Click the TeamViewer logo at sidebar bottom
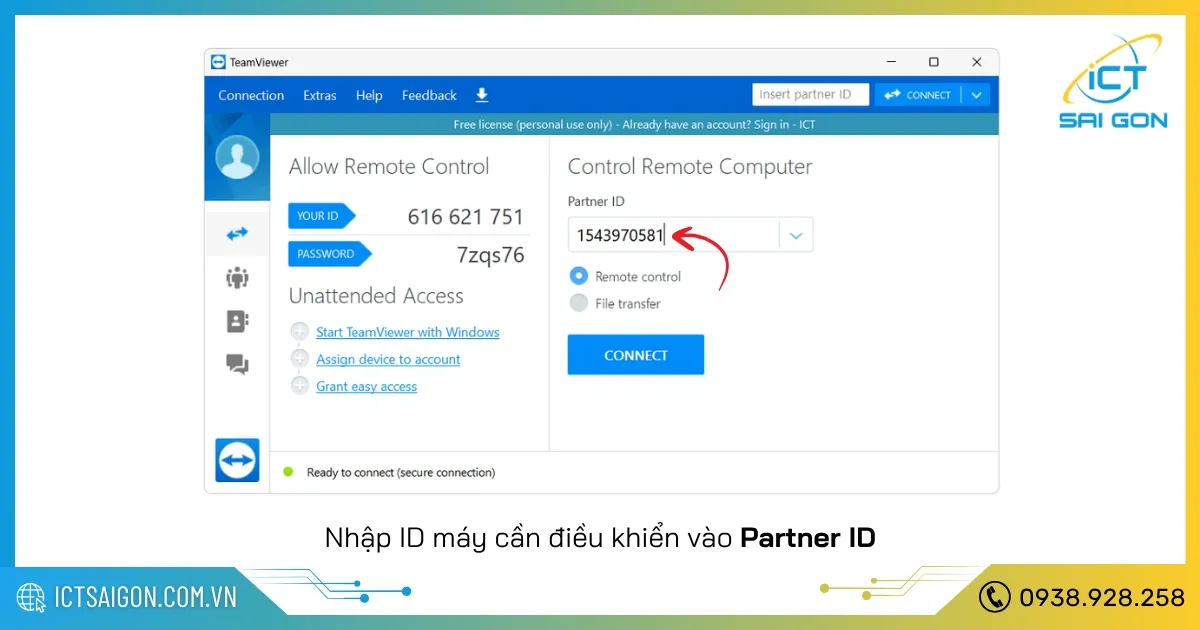This screenshot has height=630, width=1200. tap(237, 460)
